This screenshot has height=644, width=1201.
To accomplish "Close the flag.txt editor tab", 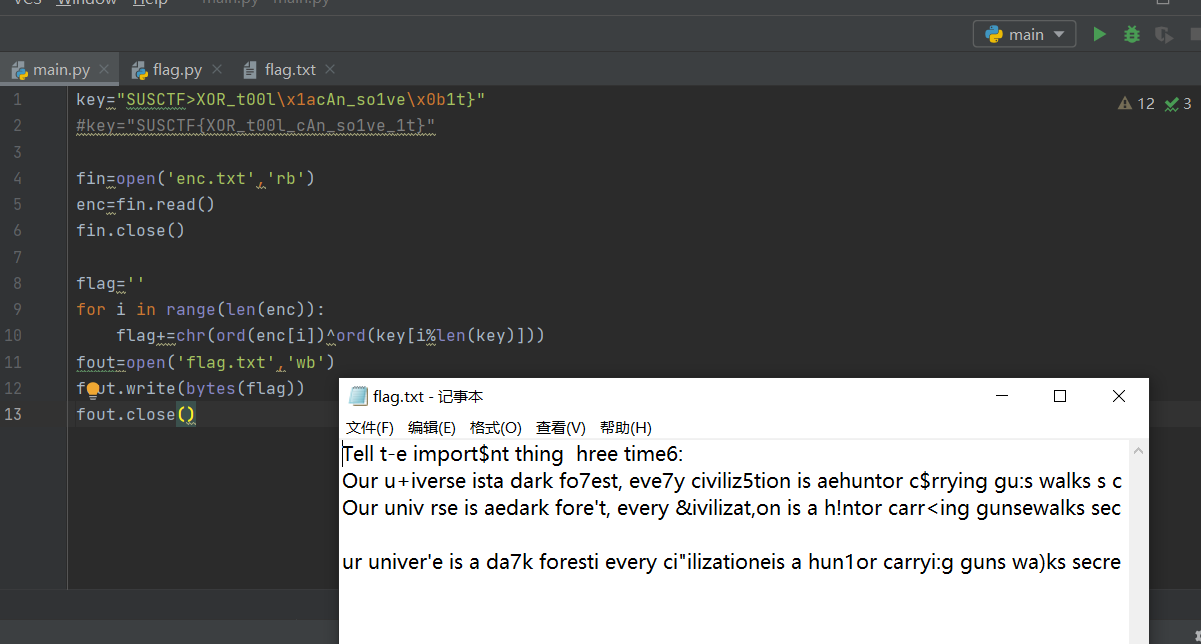I will point(330,70).
